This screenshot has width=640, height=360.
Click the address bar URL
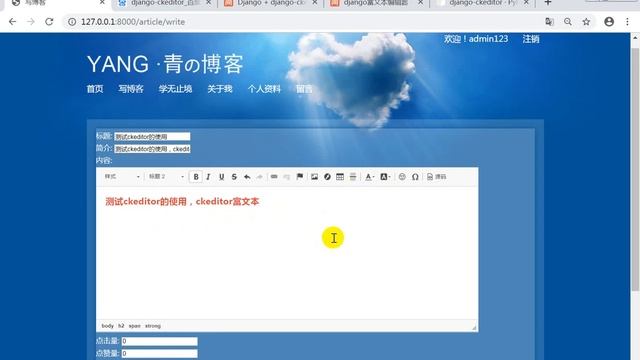pyautogui.click(x=133, y=22)
